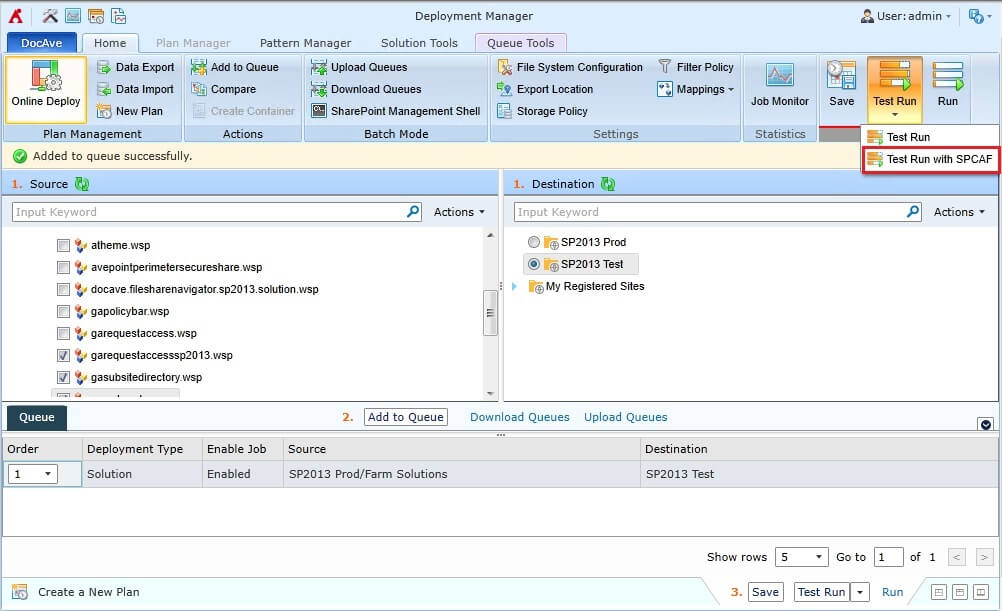
Task: Switch to the DocAve tab
Action: [x=42, y=43]
